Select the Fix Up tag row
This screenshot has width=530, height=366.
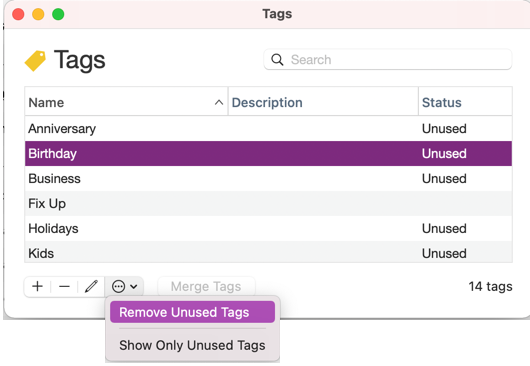pyautogui.click(x=268, y=203)
